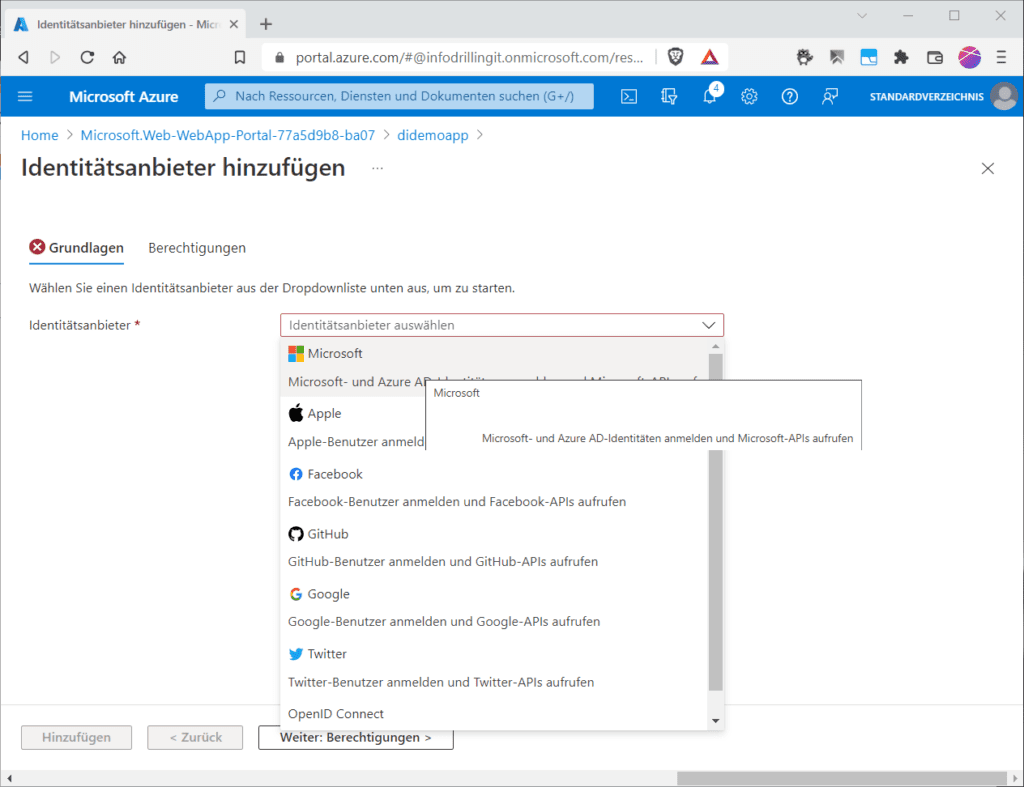Image resolution: width=1024 pixels, height=787 pixels.
Task: Click the browser forward arrow
Action: coord(55,57)
